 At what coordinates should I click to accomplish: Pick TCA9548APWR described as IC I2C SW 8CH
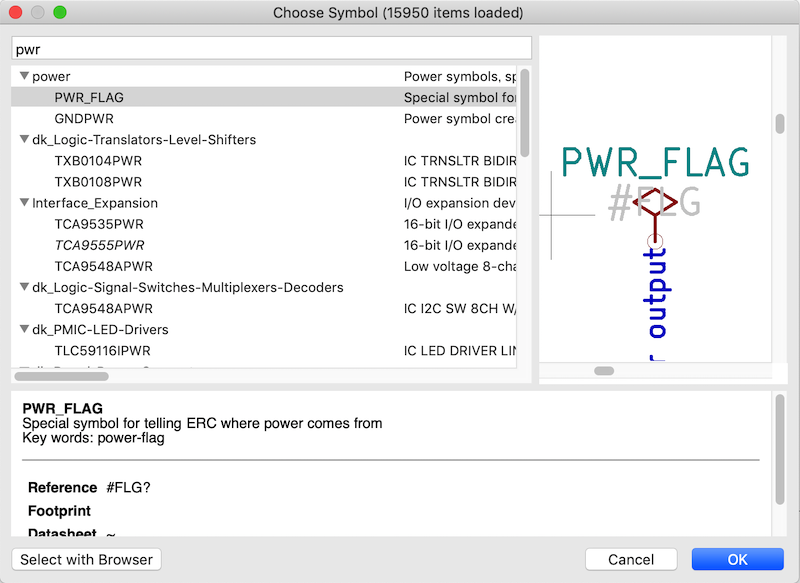click(104, 309)
